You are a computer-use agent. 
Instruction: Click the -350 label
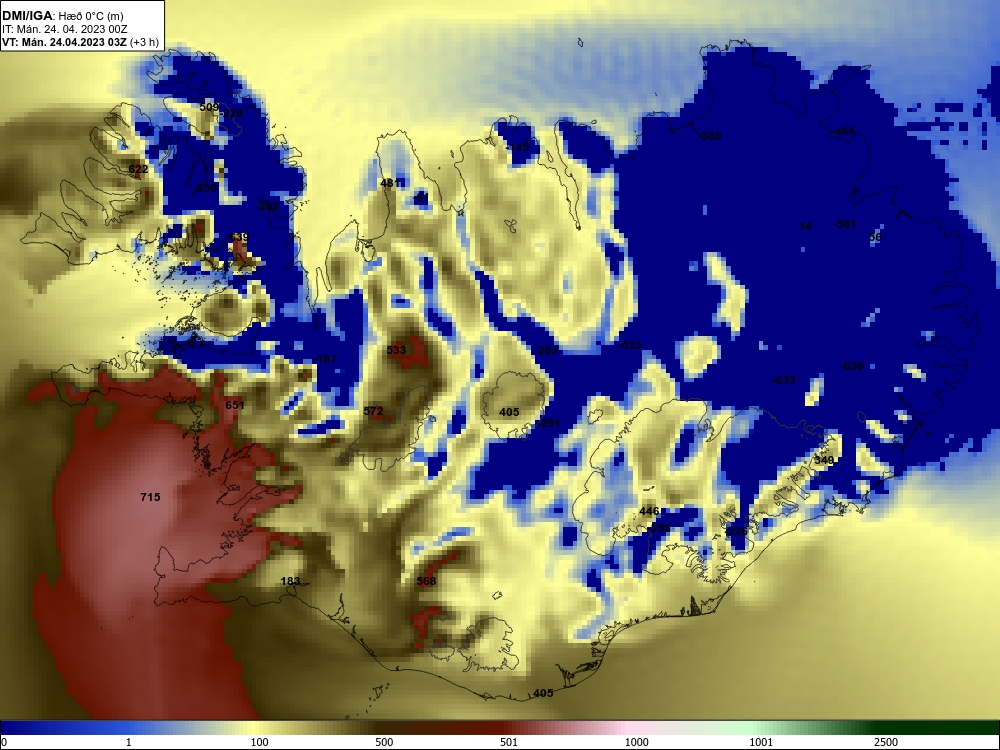205,188
